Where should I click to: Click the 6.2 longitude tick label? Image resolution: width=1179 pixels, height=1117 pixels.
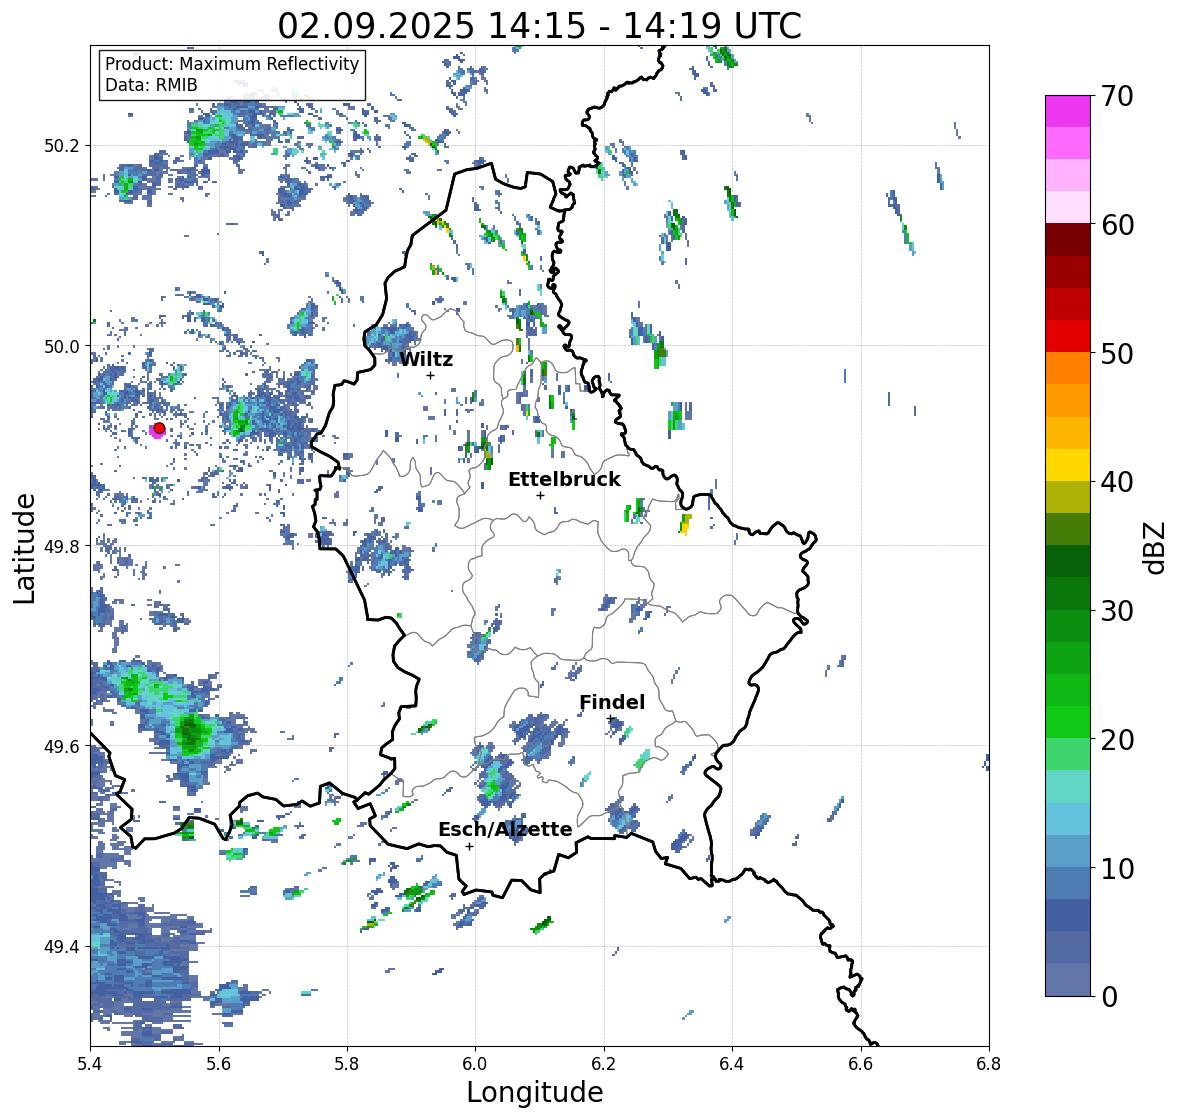tap(604, 1064)
